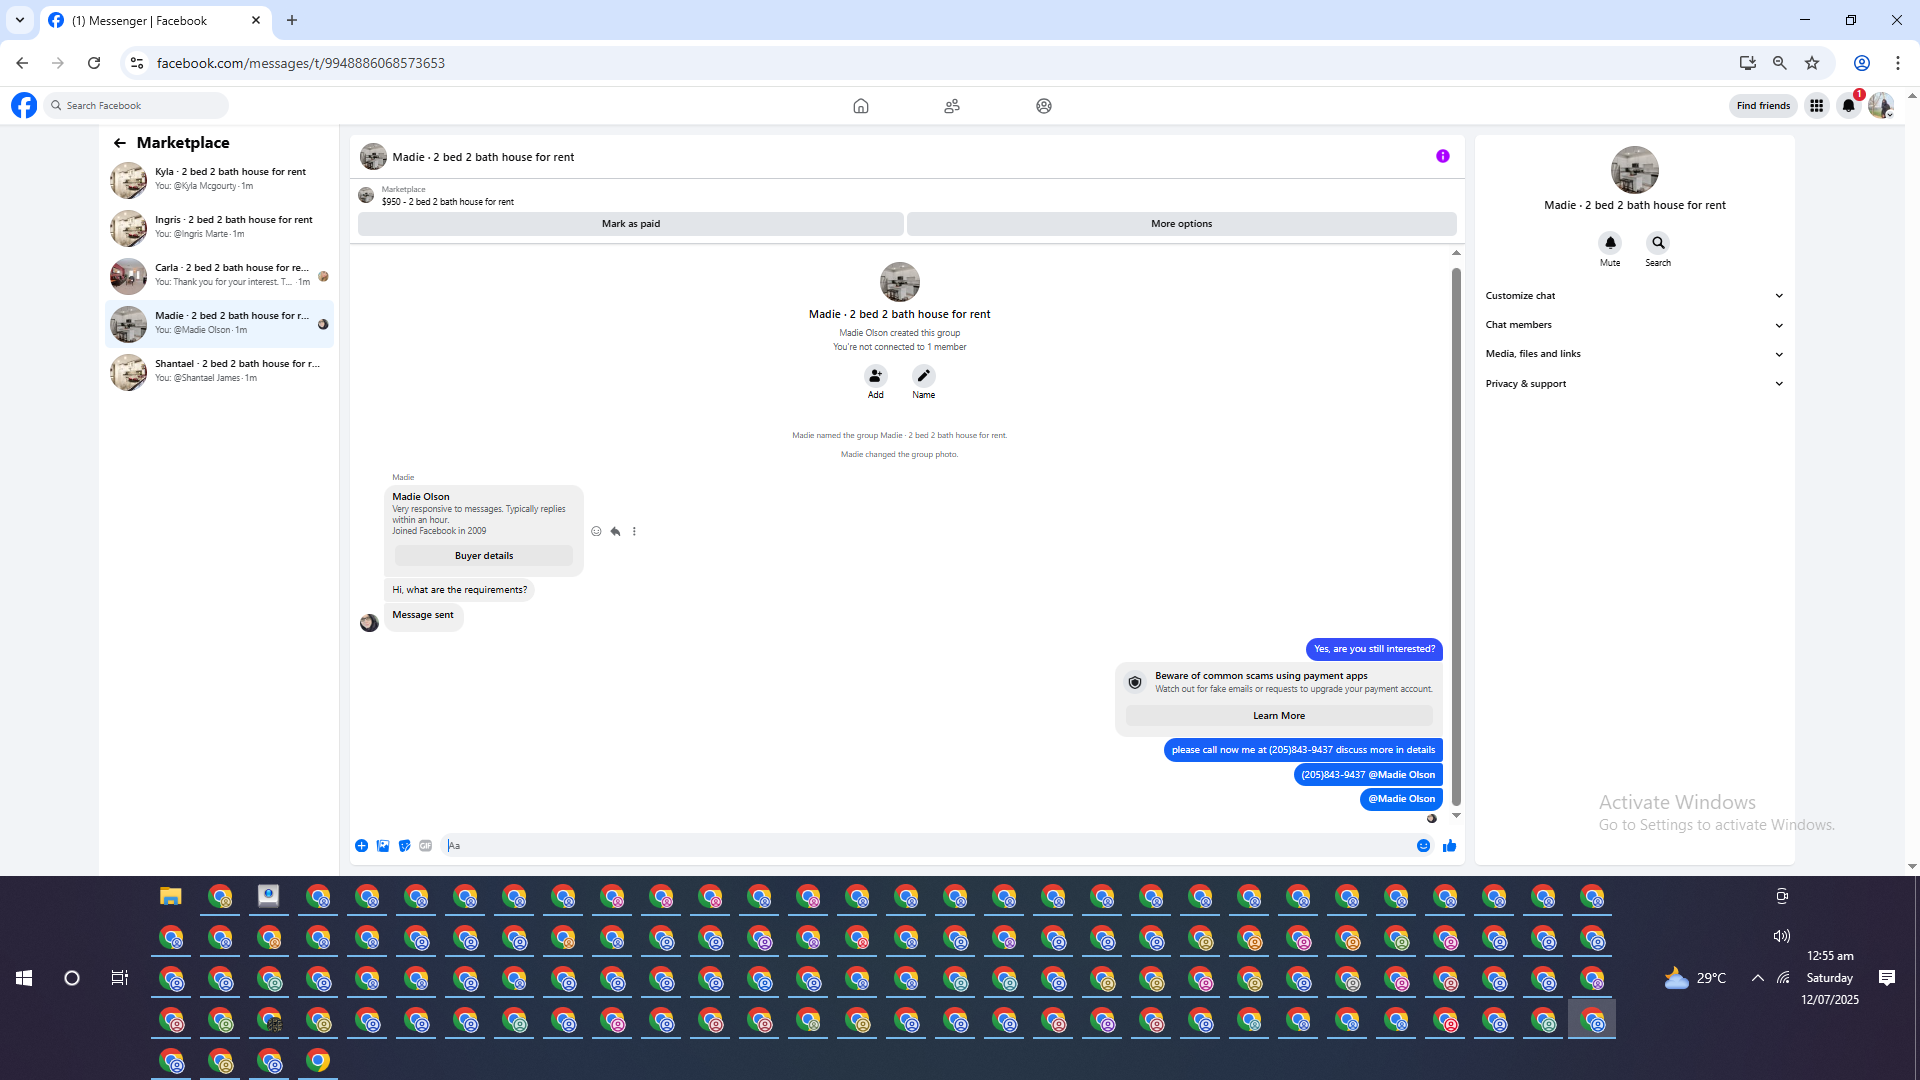
Task: Click the "please call now me" message bubble
Action: point(1303,750)
